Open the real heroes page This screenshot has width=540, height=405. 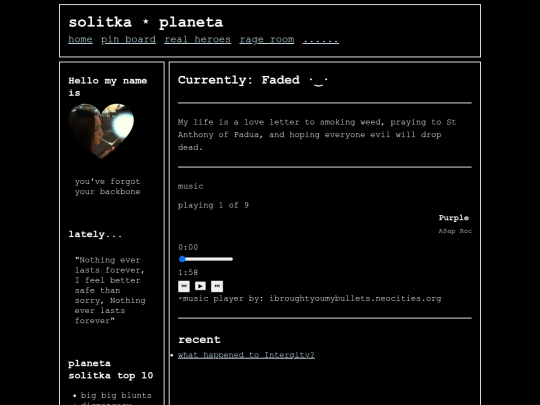tap(197, 39)
